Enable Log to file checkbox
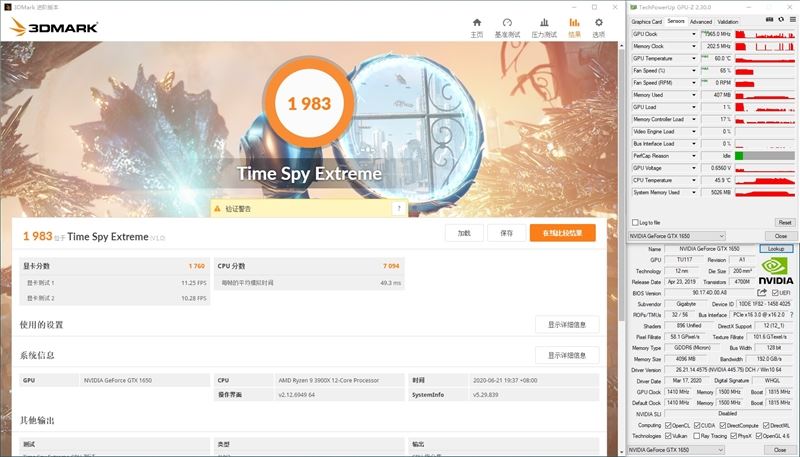The width and height of the screenshot is (800, 457). (x=635, y=222)
